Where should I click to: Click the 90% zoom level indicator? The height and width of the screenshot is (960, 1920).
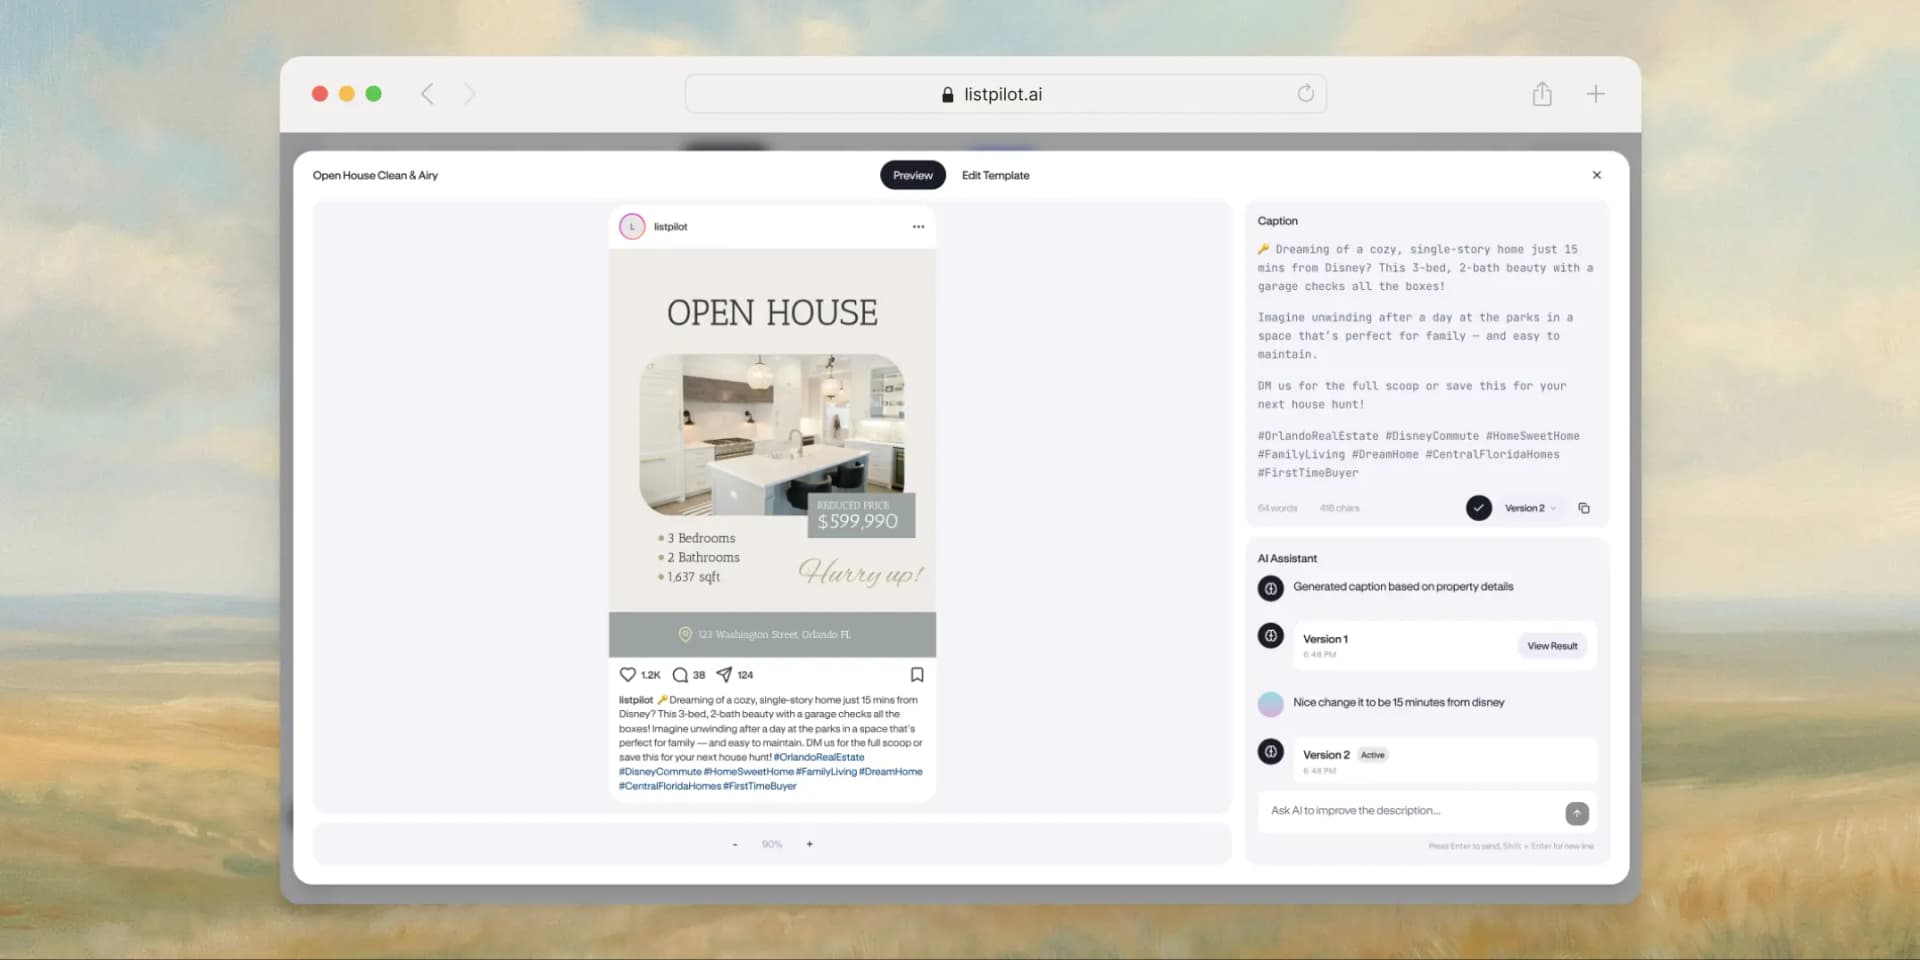[771, 843]
